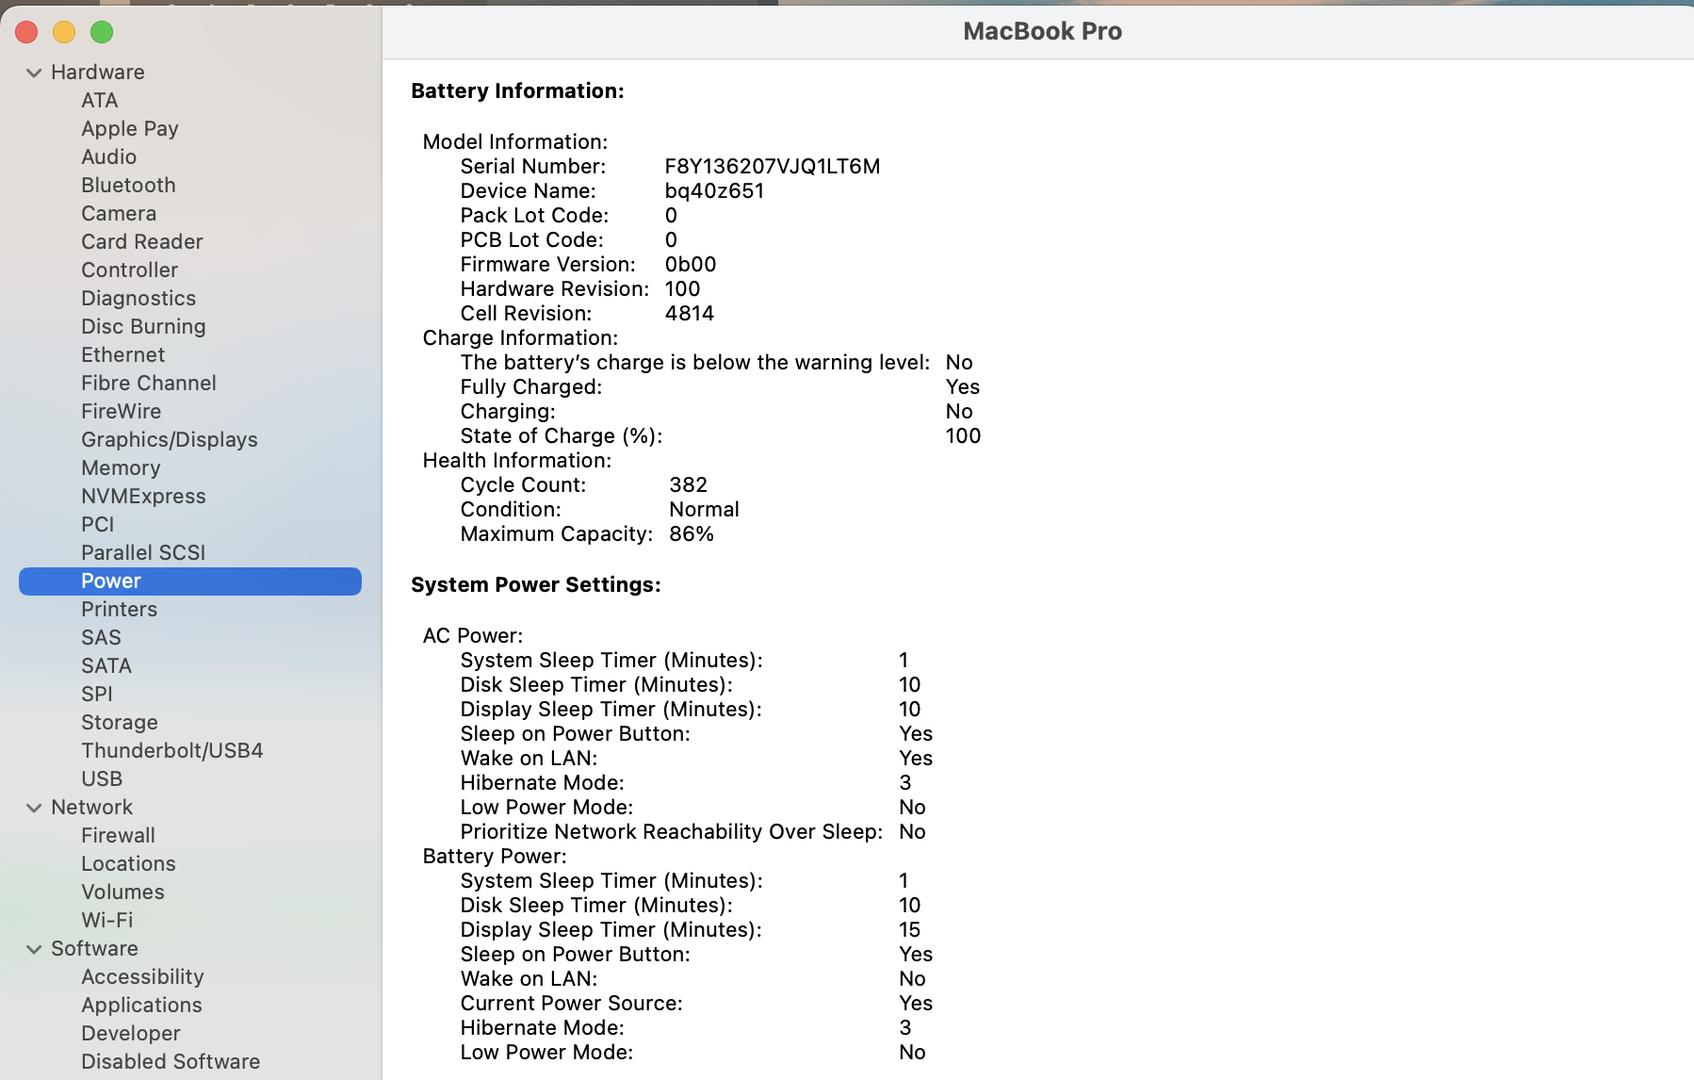The height and width of the screenshot is (1080, 1694).
Task: Select SAS in the sidebar
Action: click(x=100, y=637)
